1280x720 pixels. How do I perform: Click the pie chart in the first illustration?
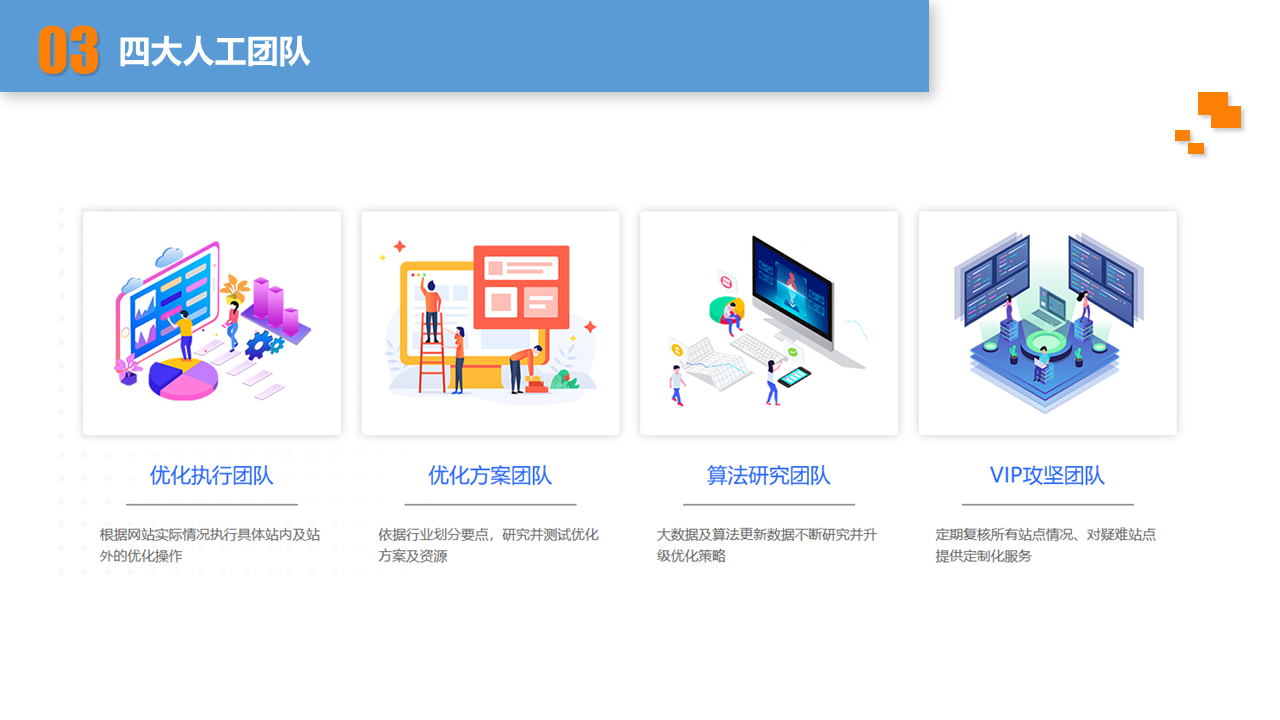tap(183, 378)
